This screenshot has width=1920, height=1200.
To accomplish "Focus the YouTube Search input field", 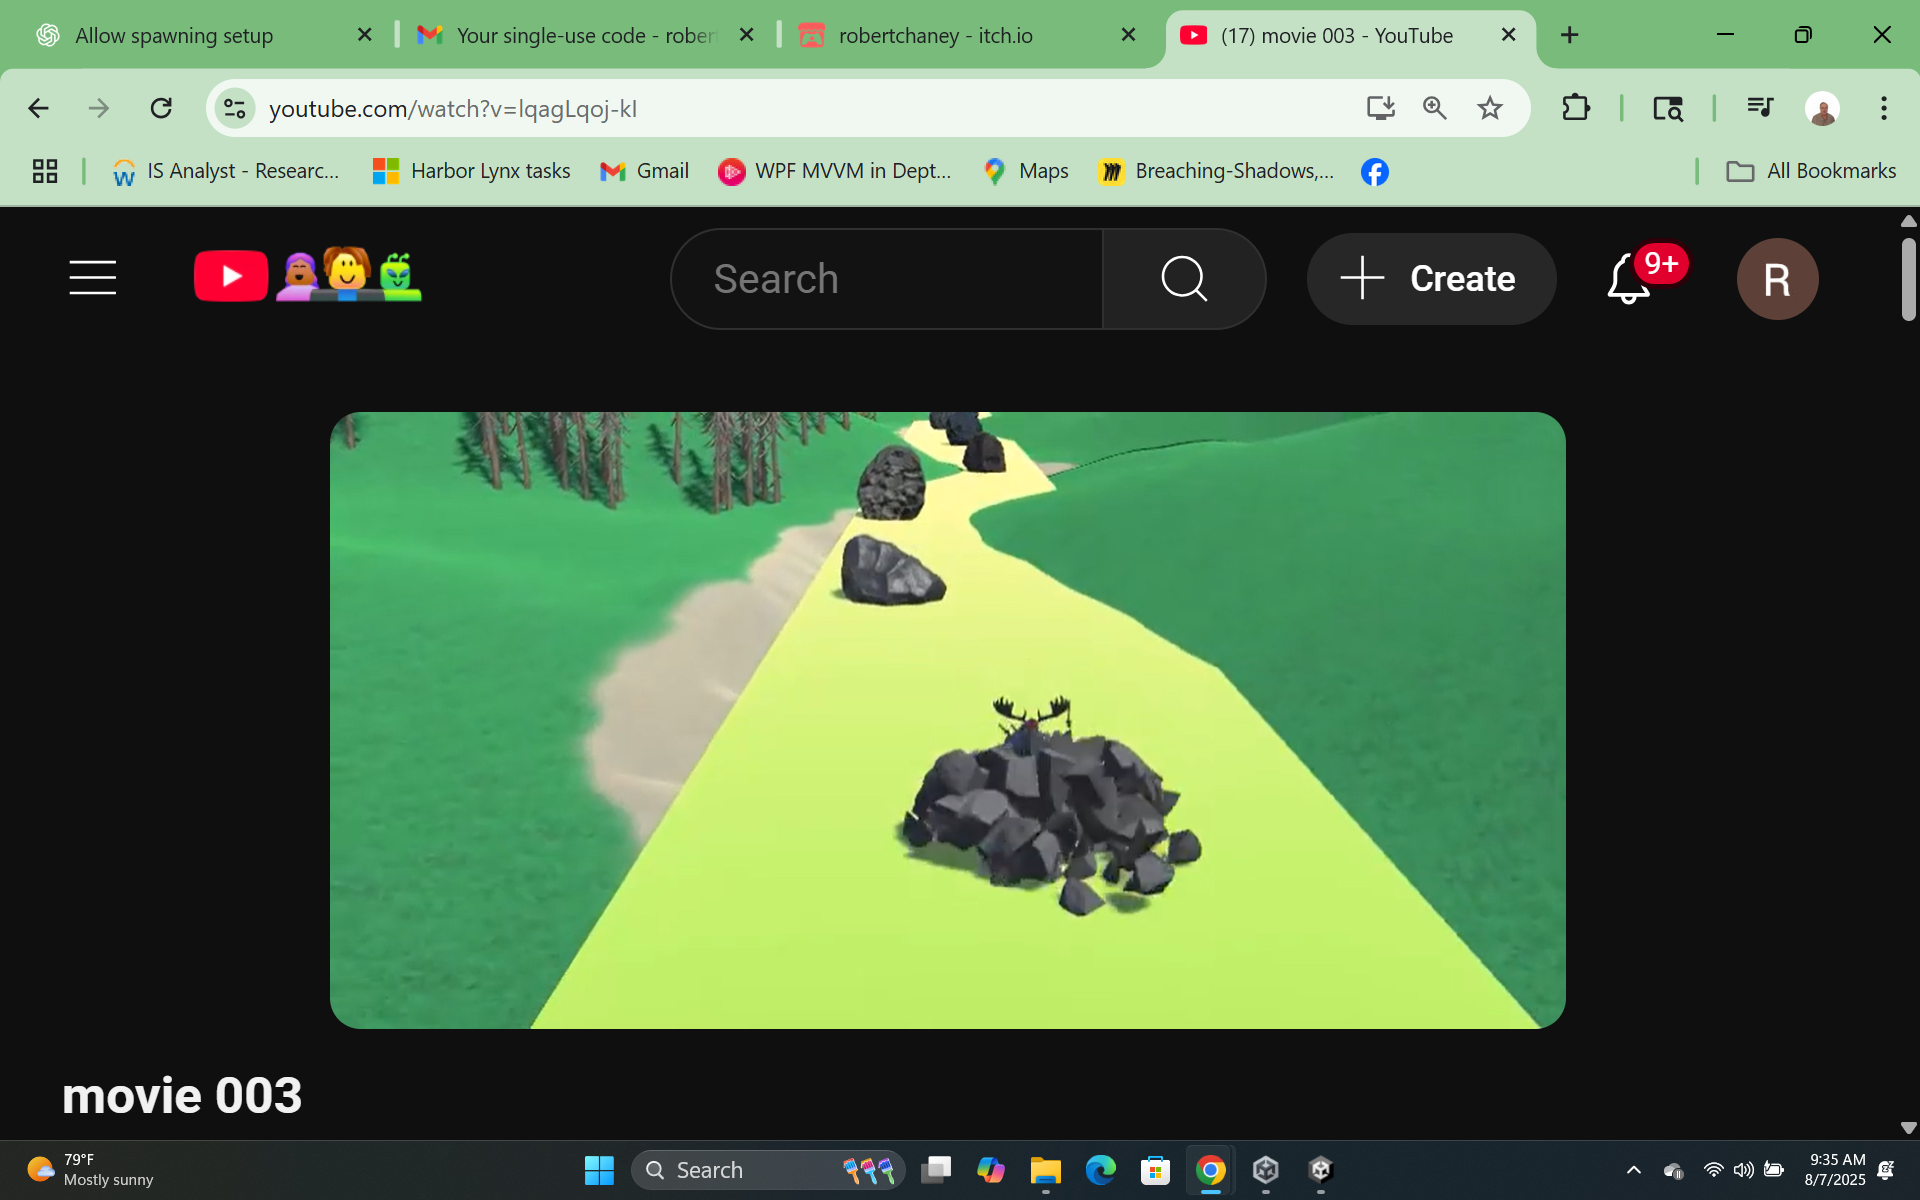I will [x=886, y=279].
